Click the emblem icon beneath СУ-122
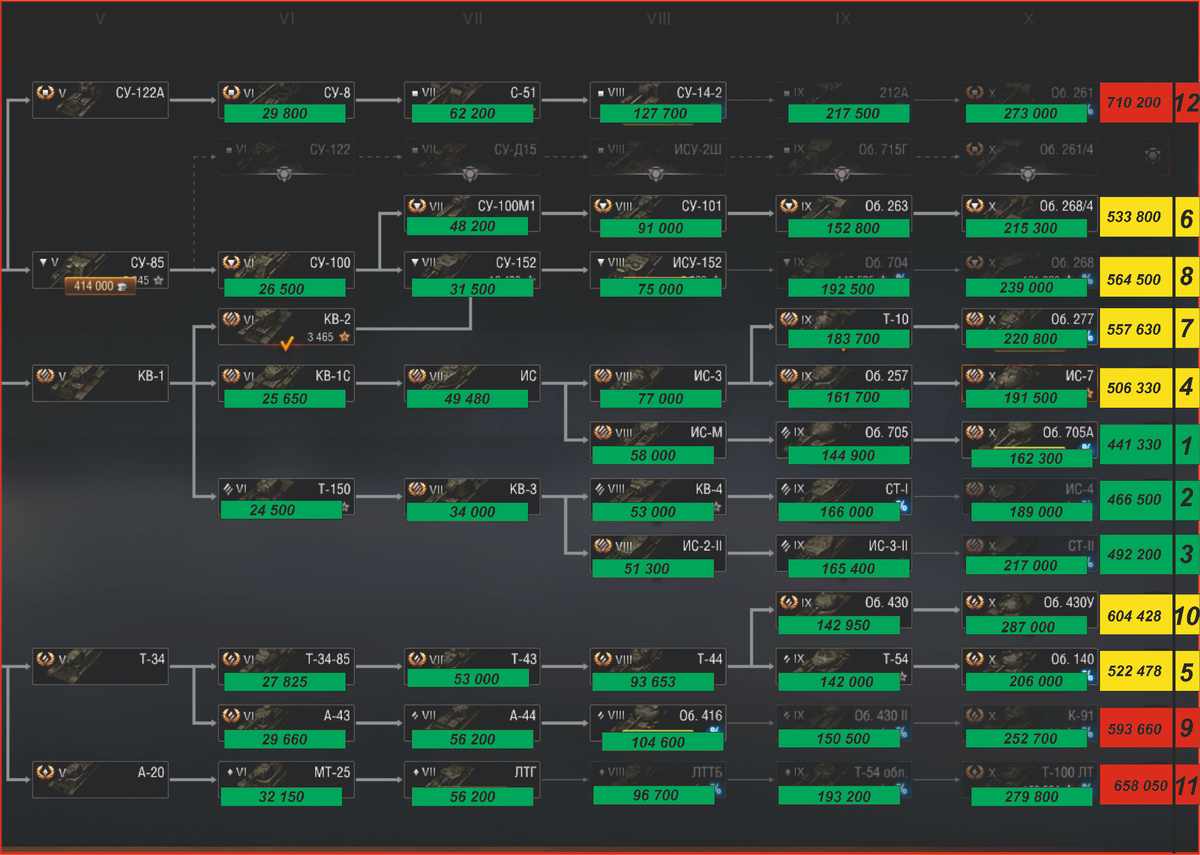This screenshot has height=855, width=1200. [286, 173]
